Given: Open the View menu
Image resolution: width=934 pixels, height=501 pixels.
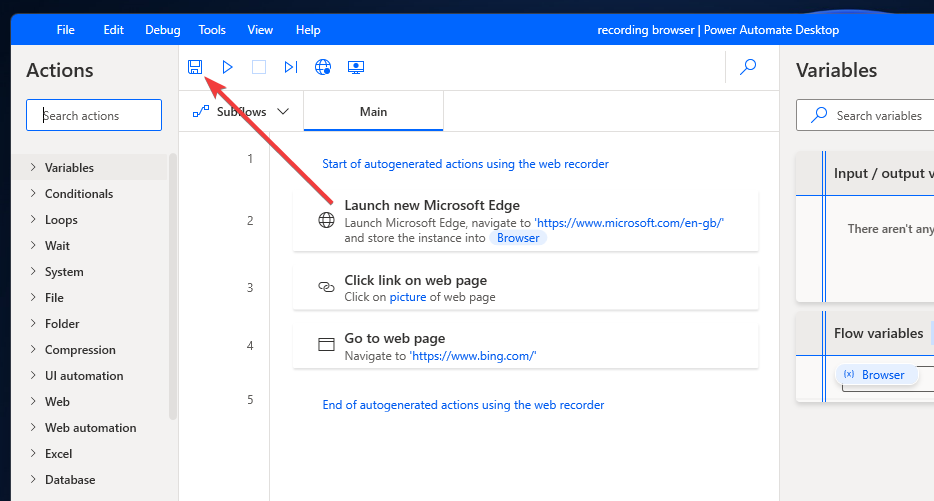Looking at the screenshot, I should (x=260, y=30).
